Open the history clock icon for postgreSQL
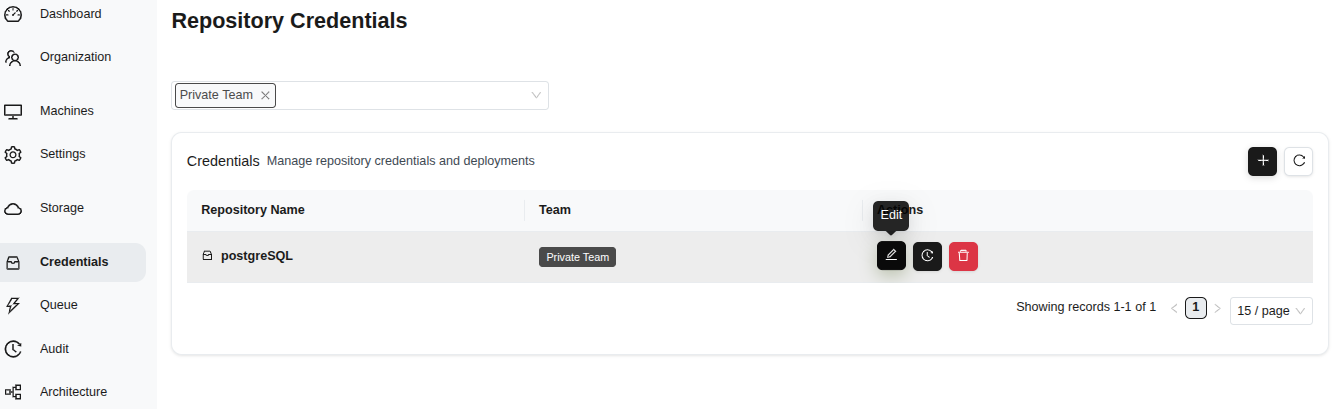 (x=927, y=256)
